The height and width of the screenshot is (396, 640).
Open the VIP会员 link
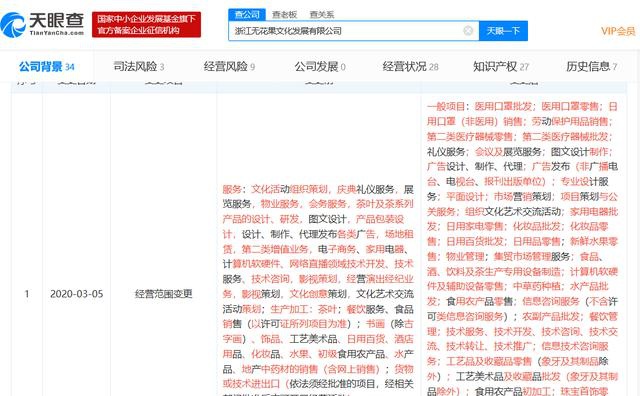pos(618,31)
